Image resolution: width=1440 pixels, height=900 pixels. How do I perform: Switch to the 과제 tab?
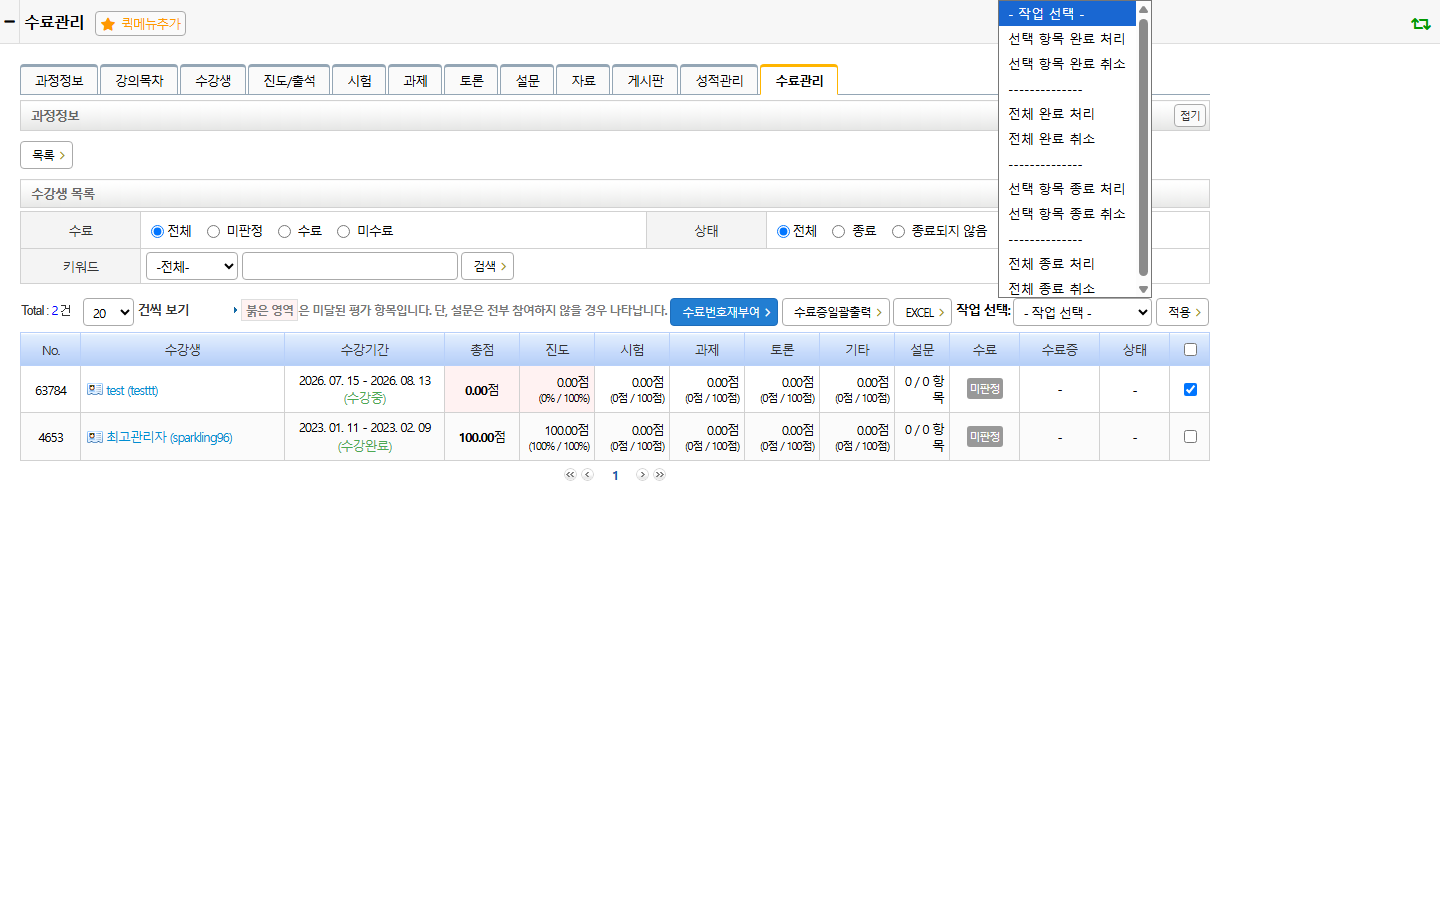click(x=415, y=80)
